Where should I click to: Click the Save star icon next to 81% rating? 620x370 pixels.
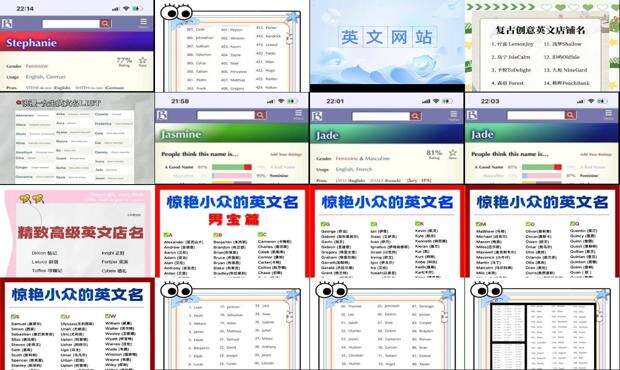[x=452, y=153]
